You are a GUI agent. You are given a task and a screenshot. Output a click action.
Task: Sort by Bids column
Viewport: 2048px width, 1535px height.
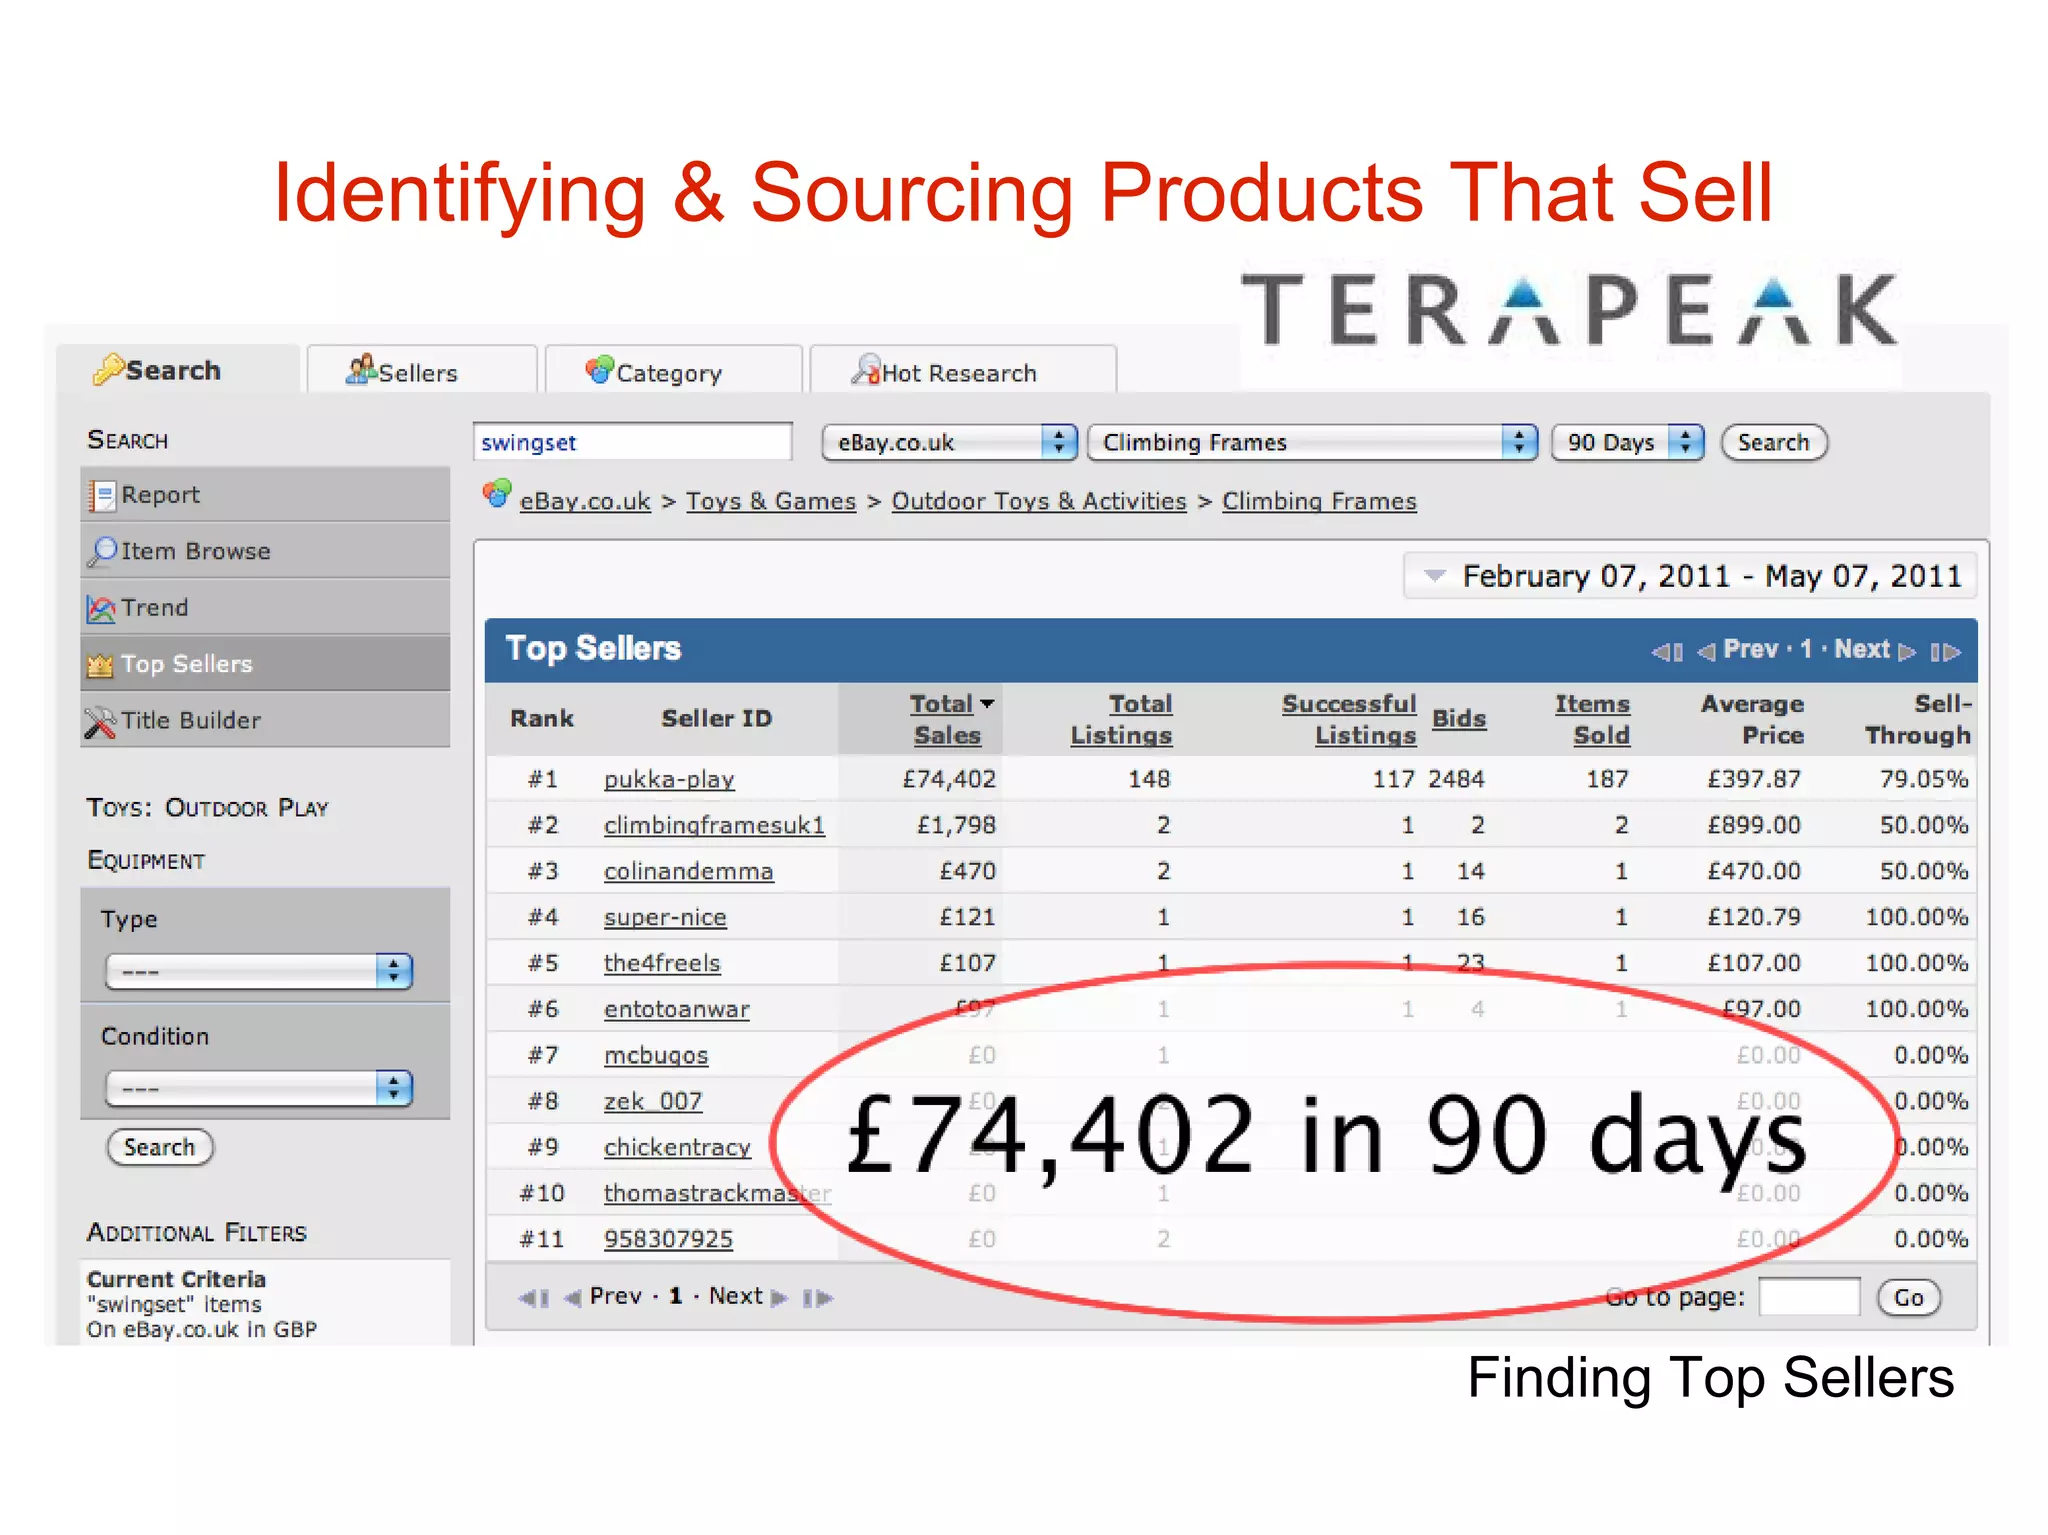coord(1459,718)
